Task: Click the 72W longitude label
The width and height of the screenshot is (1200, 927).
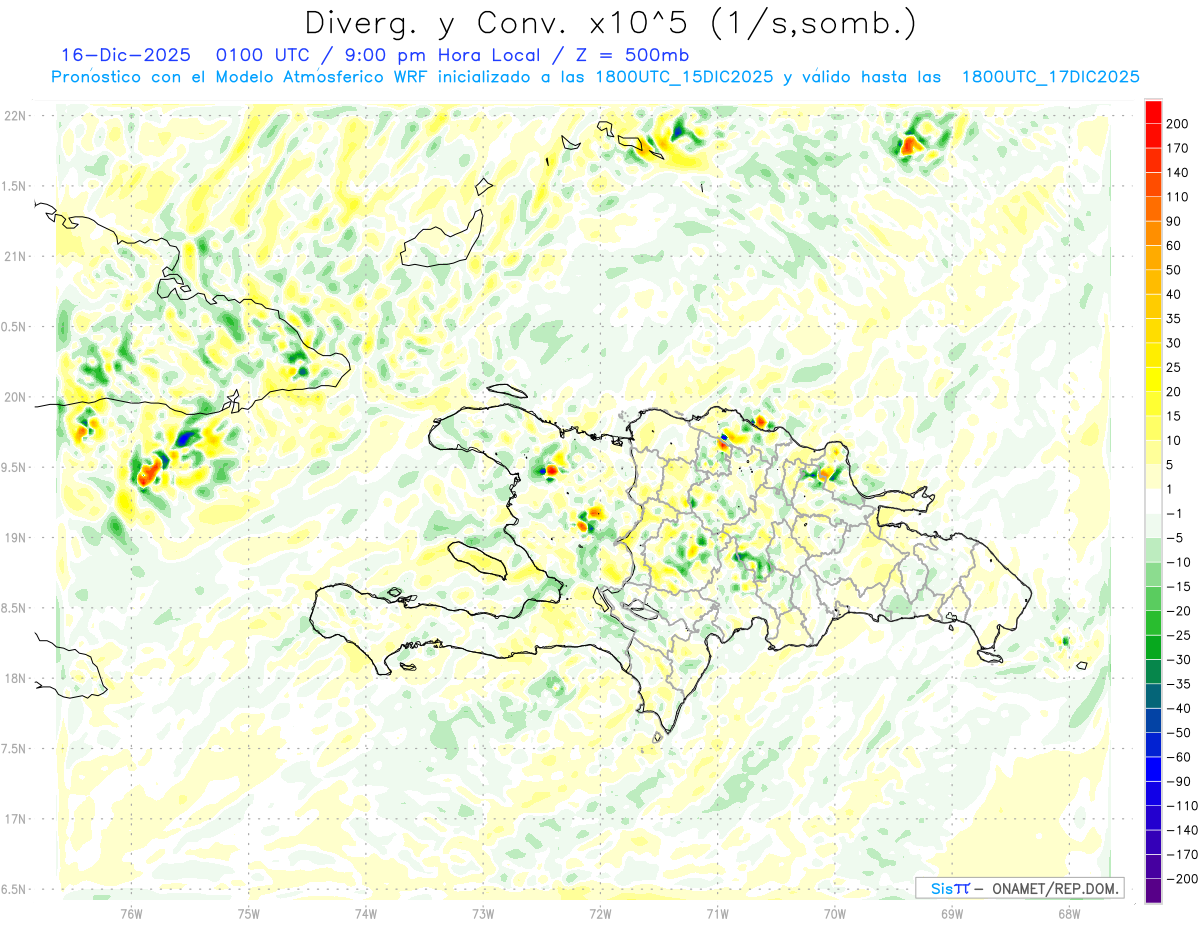Action: coord(600,913)
